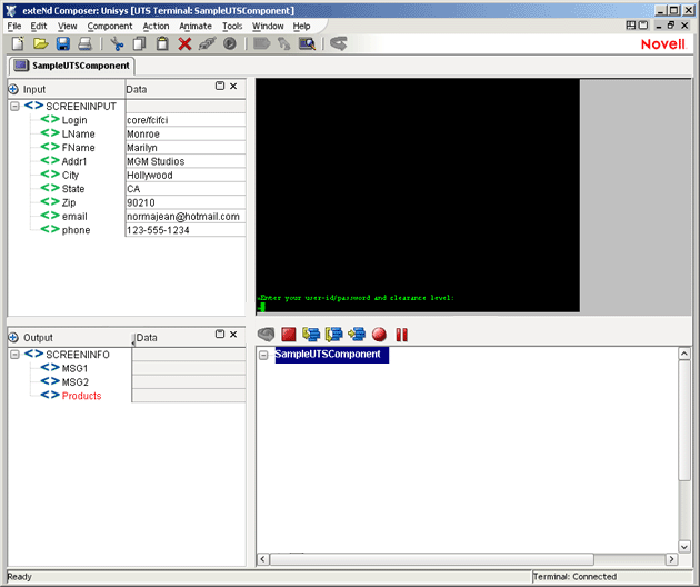Collapse SampleUTSComponent node in action pane

[x=264, y=355]
